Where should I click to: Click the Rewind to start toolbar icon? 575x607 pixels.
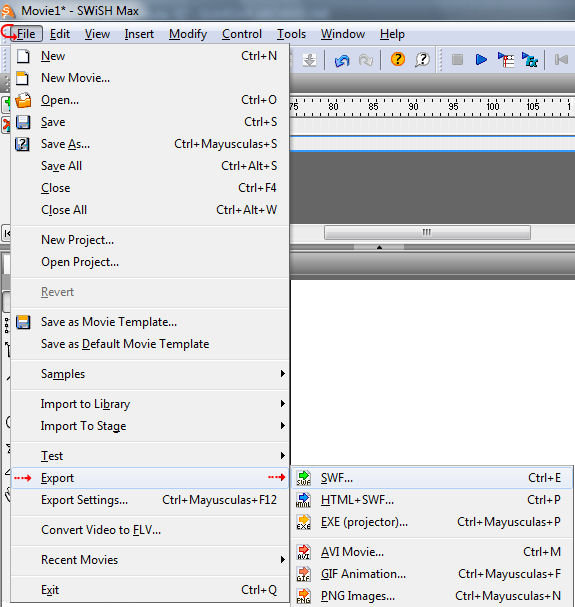pyautogui.click(x=561, y=60)
